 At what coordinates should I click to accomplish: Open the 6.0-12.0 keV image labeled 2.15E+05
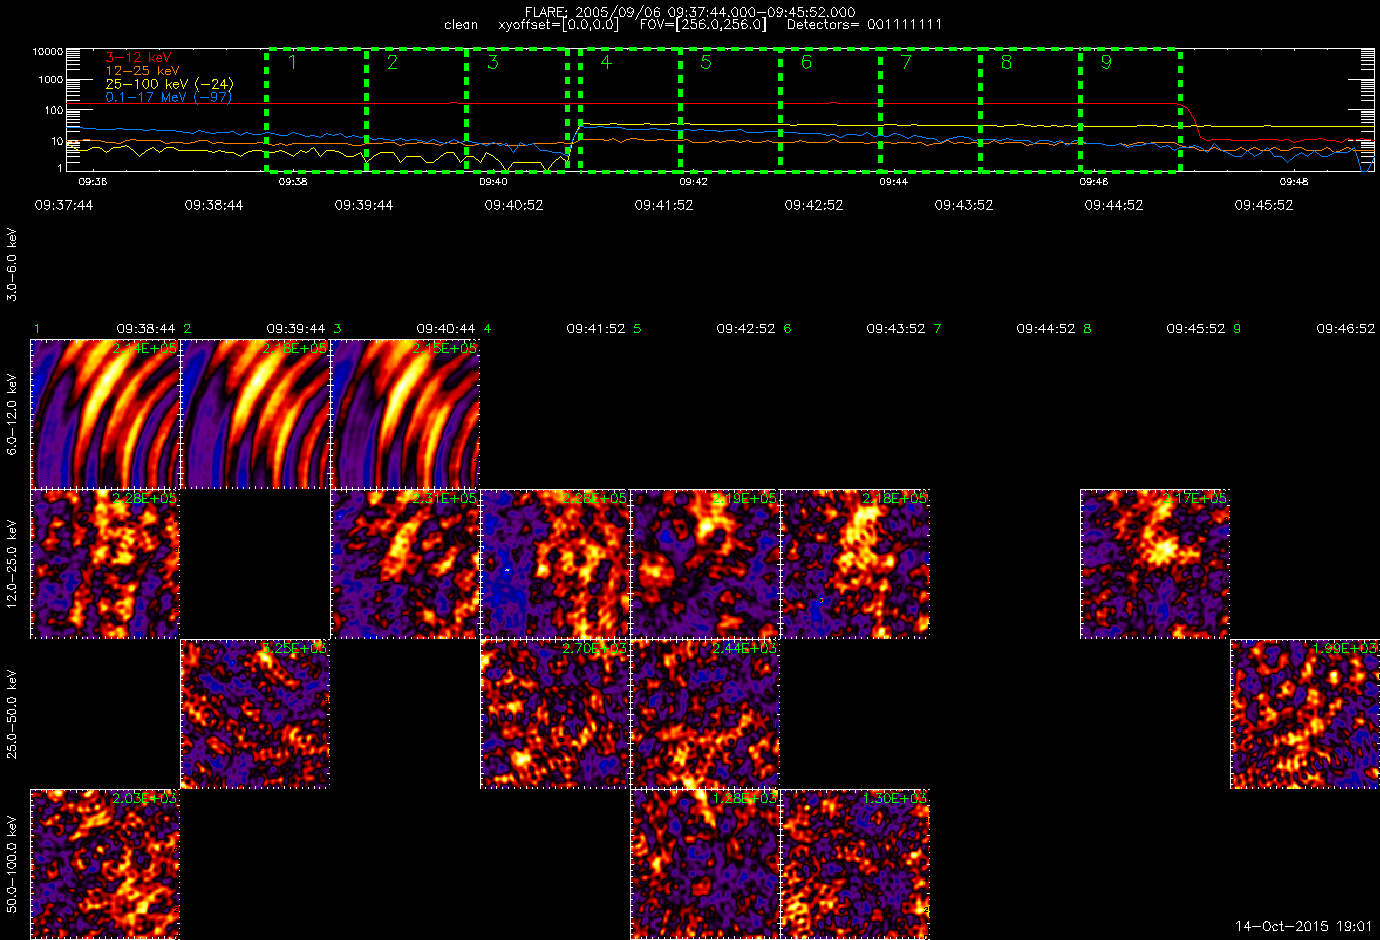coord(405,414)
